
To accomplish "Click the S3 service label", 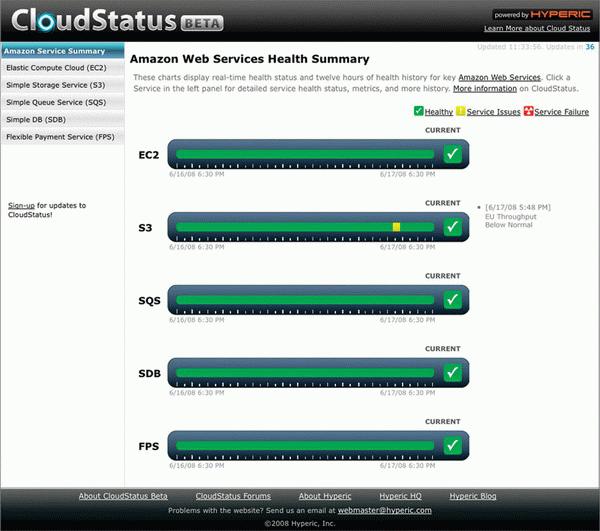I will point(145,228).
